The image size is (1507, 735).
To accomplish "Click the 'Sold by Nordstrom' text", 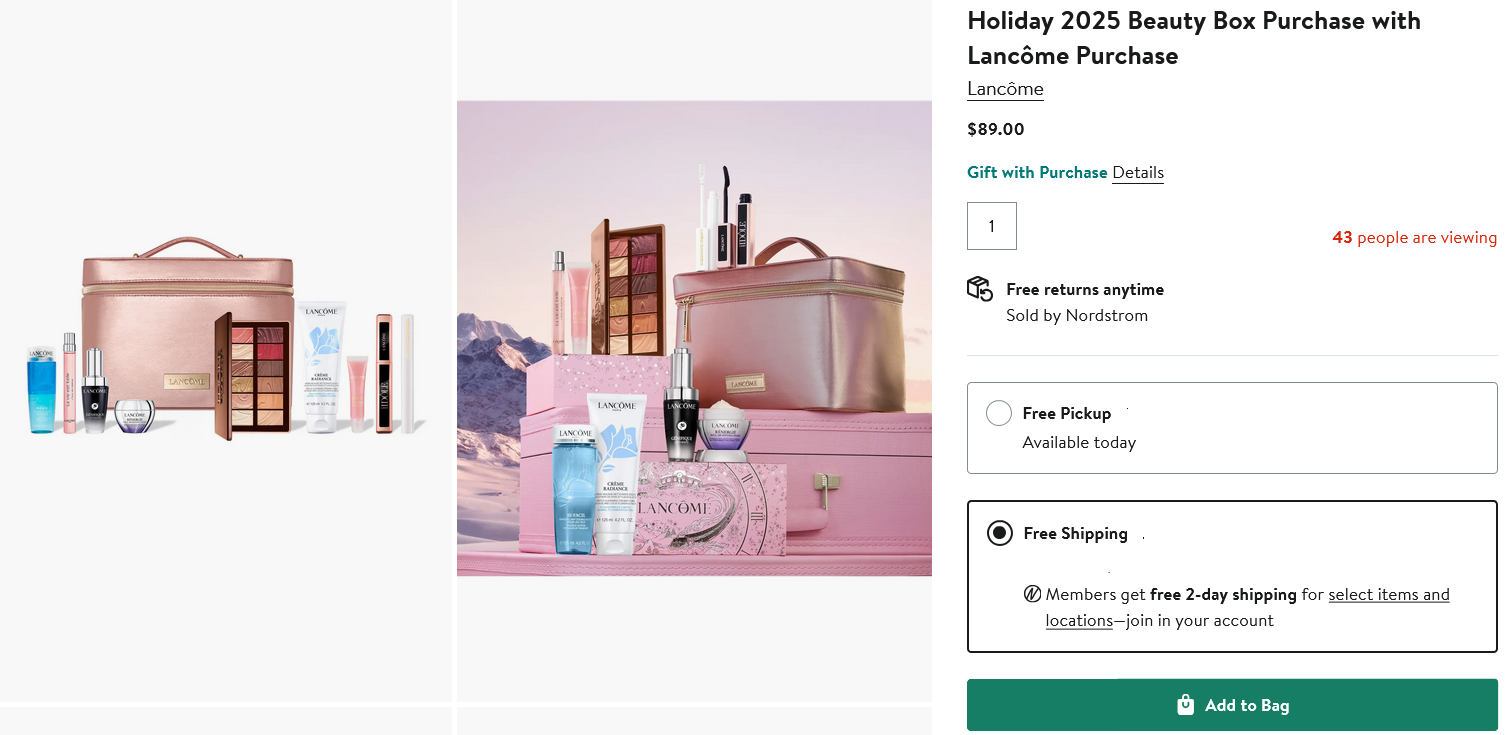I will click(1077, 315).
